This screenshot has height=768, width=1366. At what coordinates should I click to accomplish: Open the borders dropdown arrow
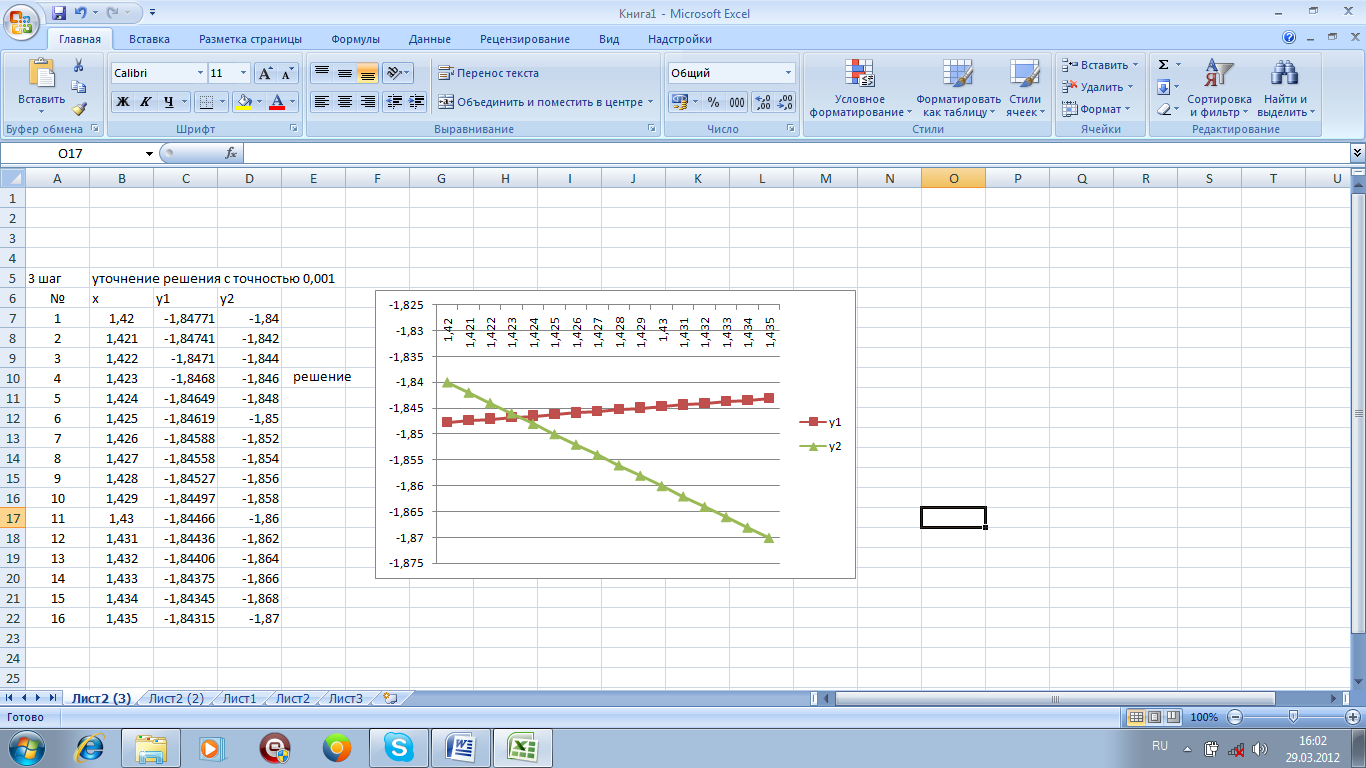[x=222, y=102]
